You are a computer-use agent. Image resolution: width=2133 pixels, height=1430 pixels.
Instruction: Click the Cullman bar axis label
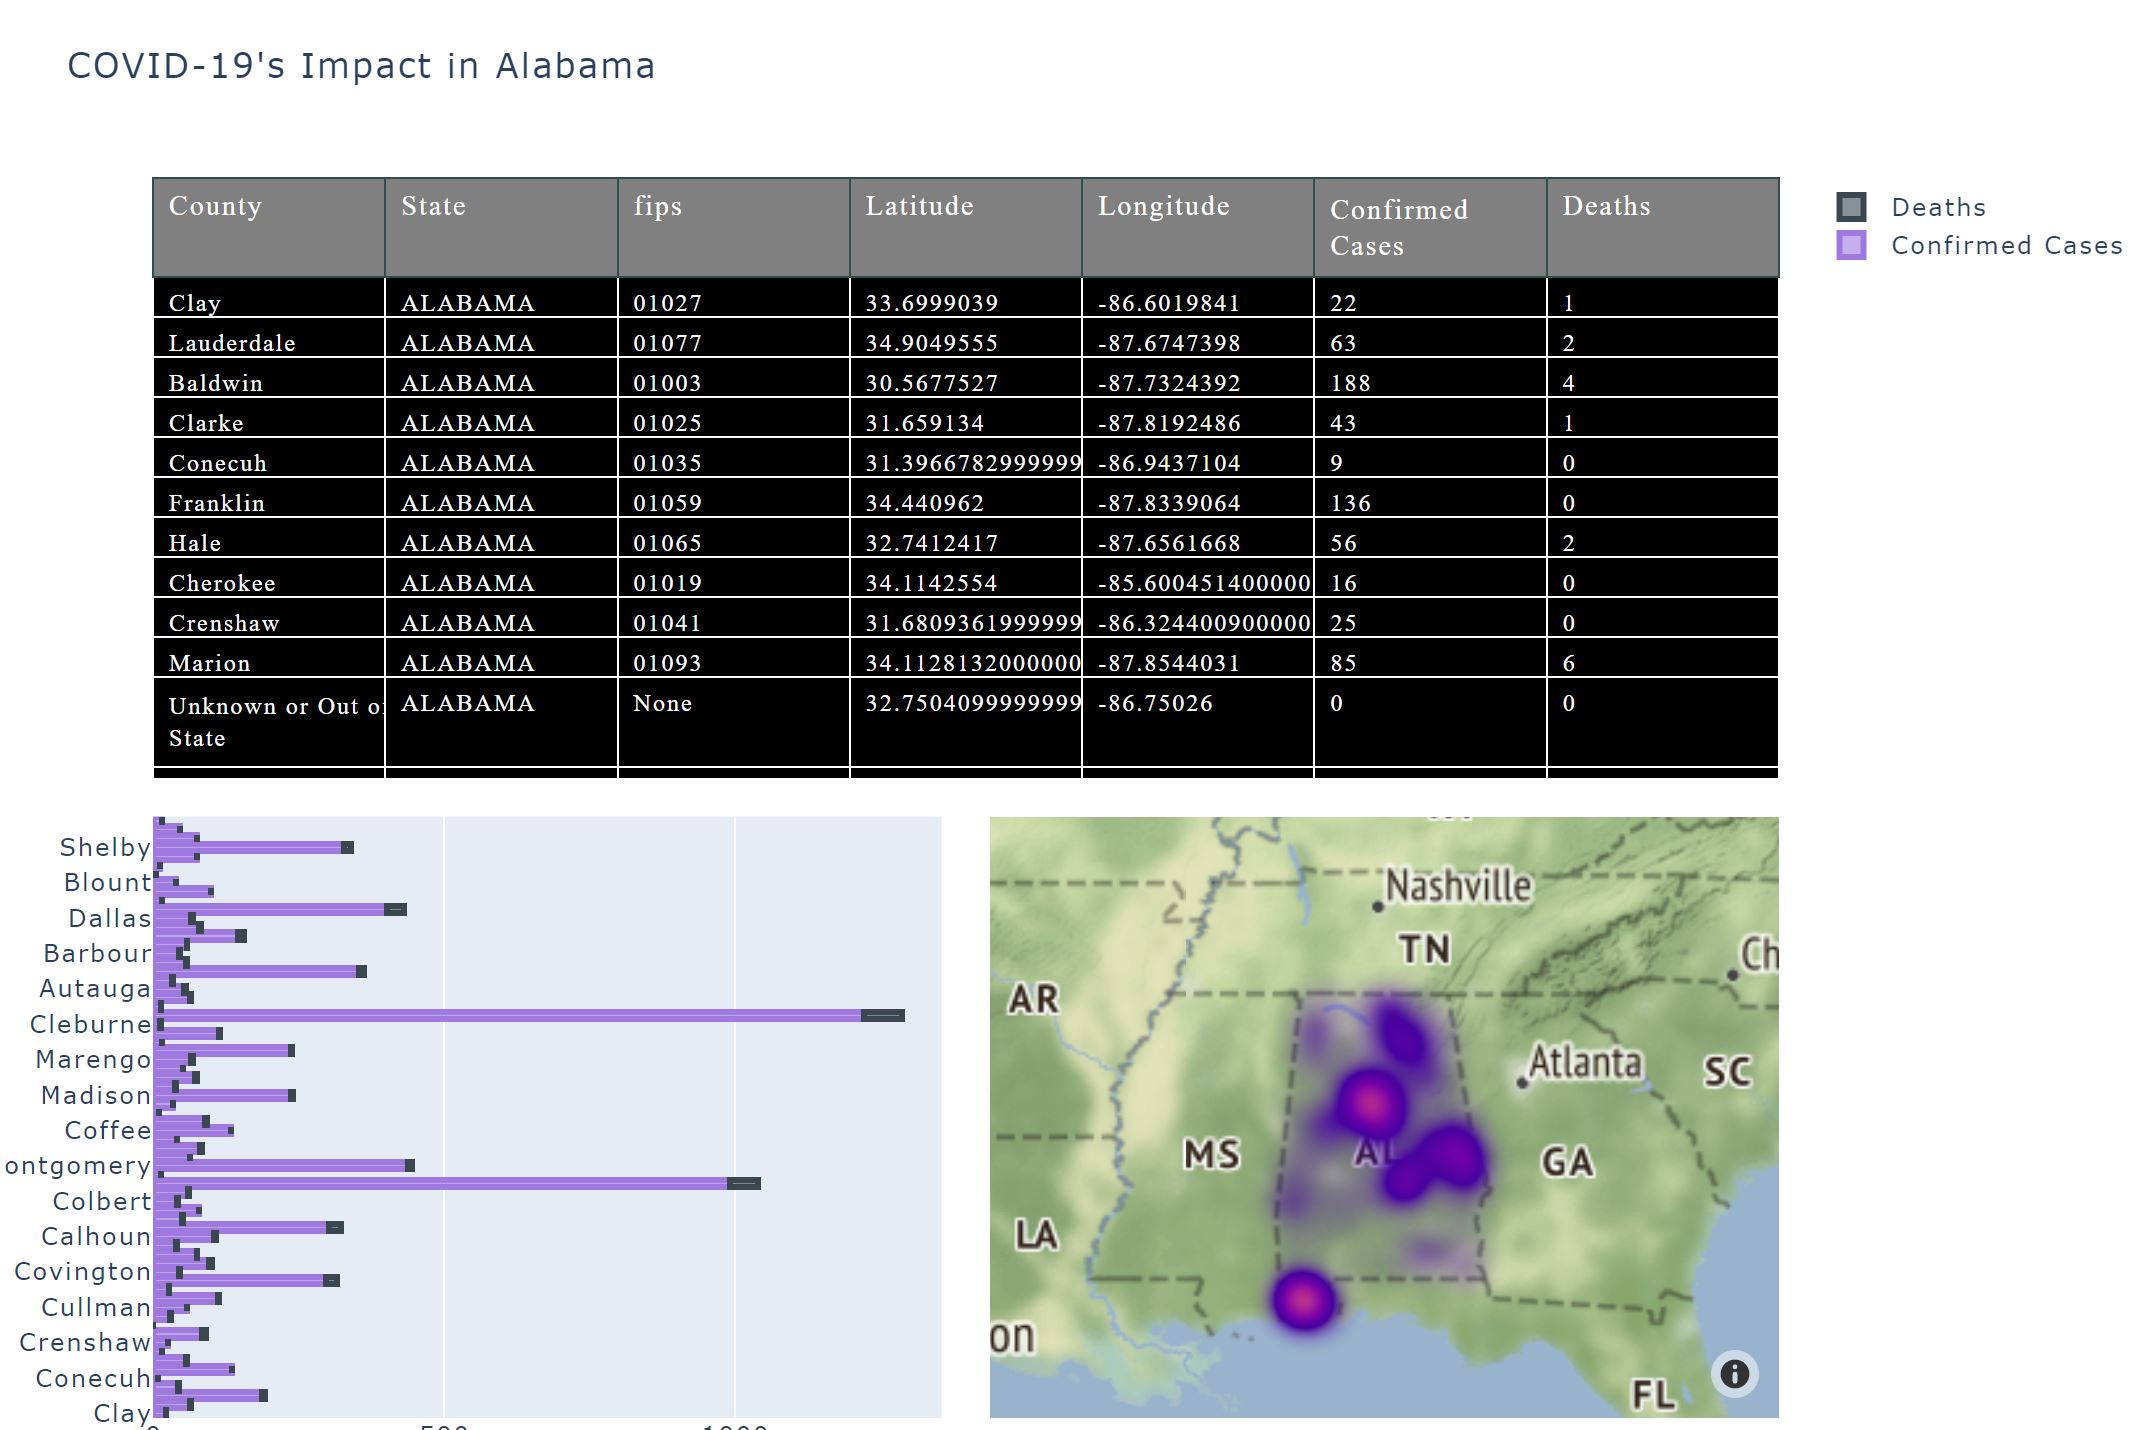click(96, 1307)
